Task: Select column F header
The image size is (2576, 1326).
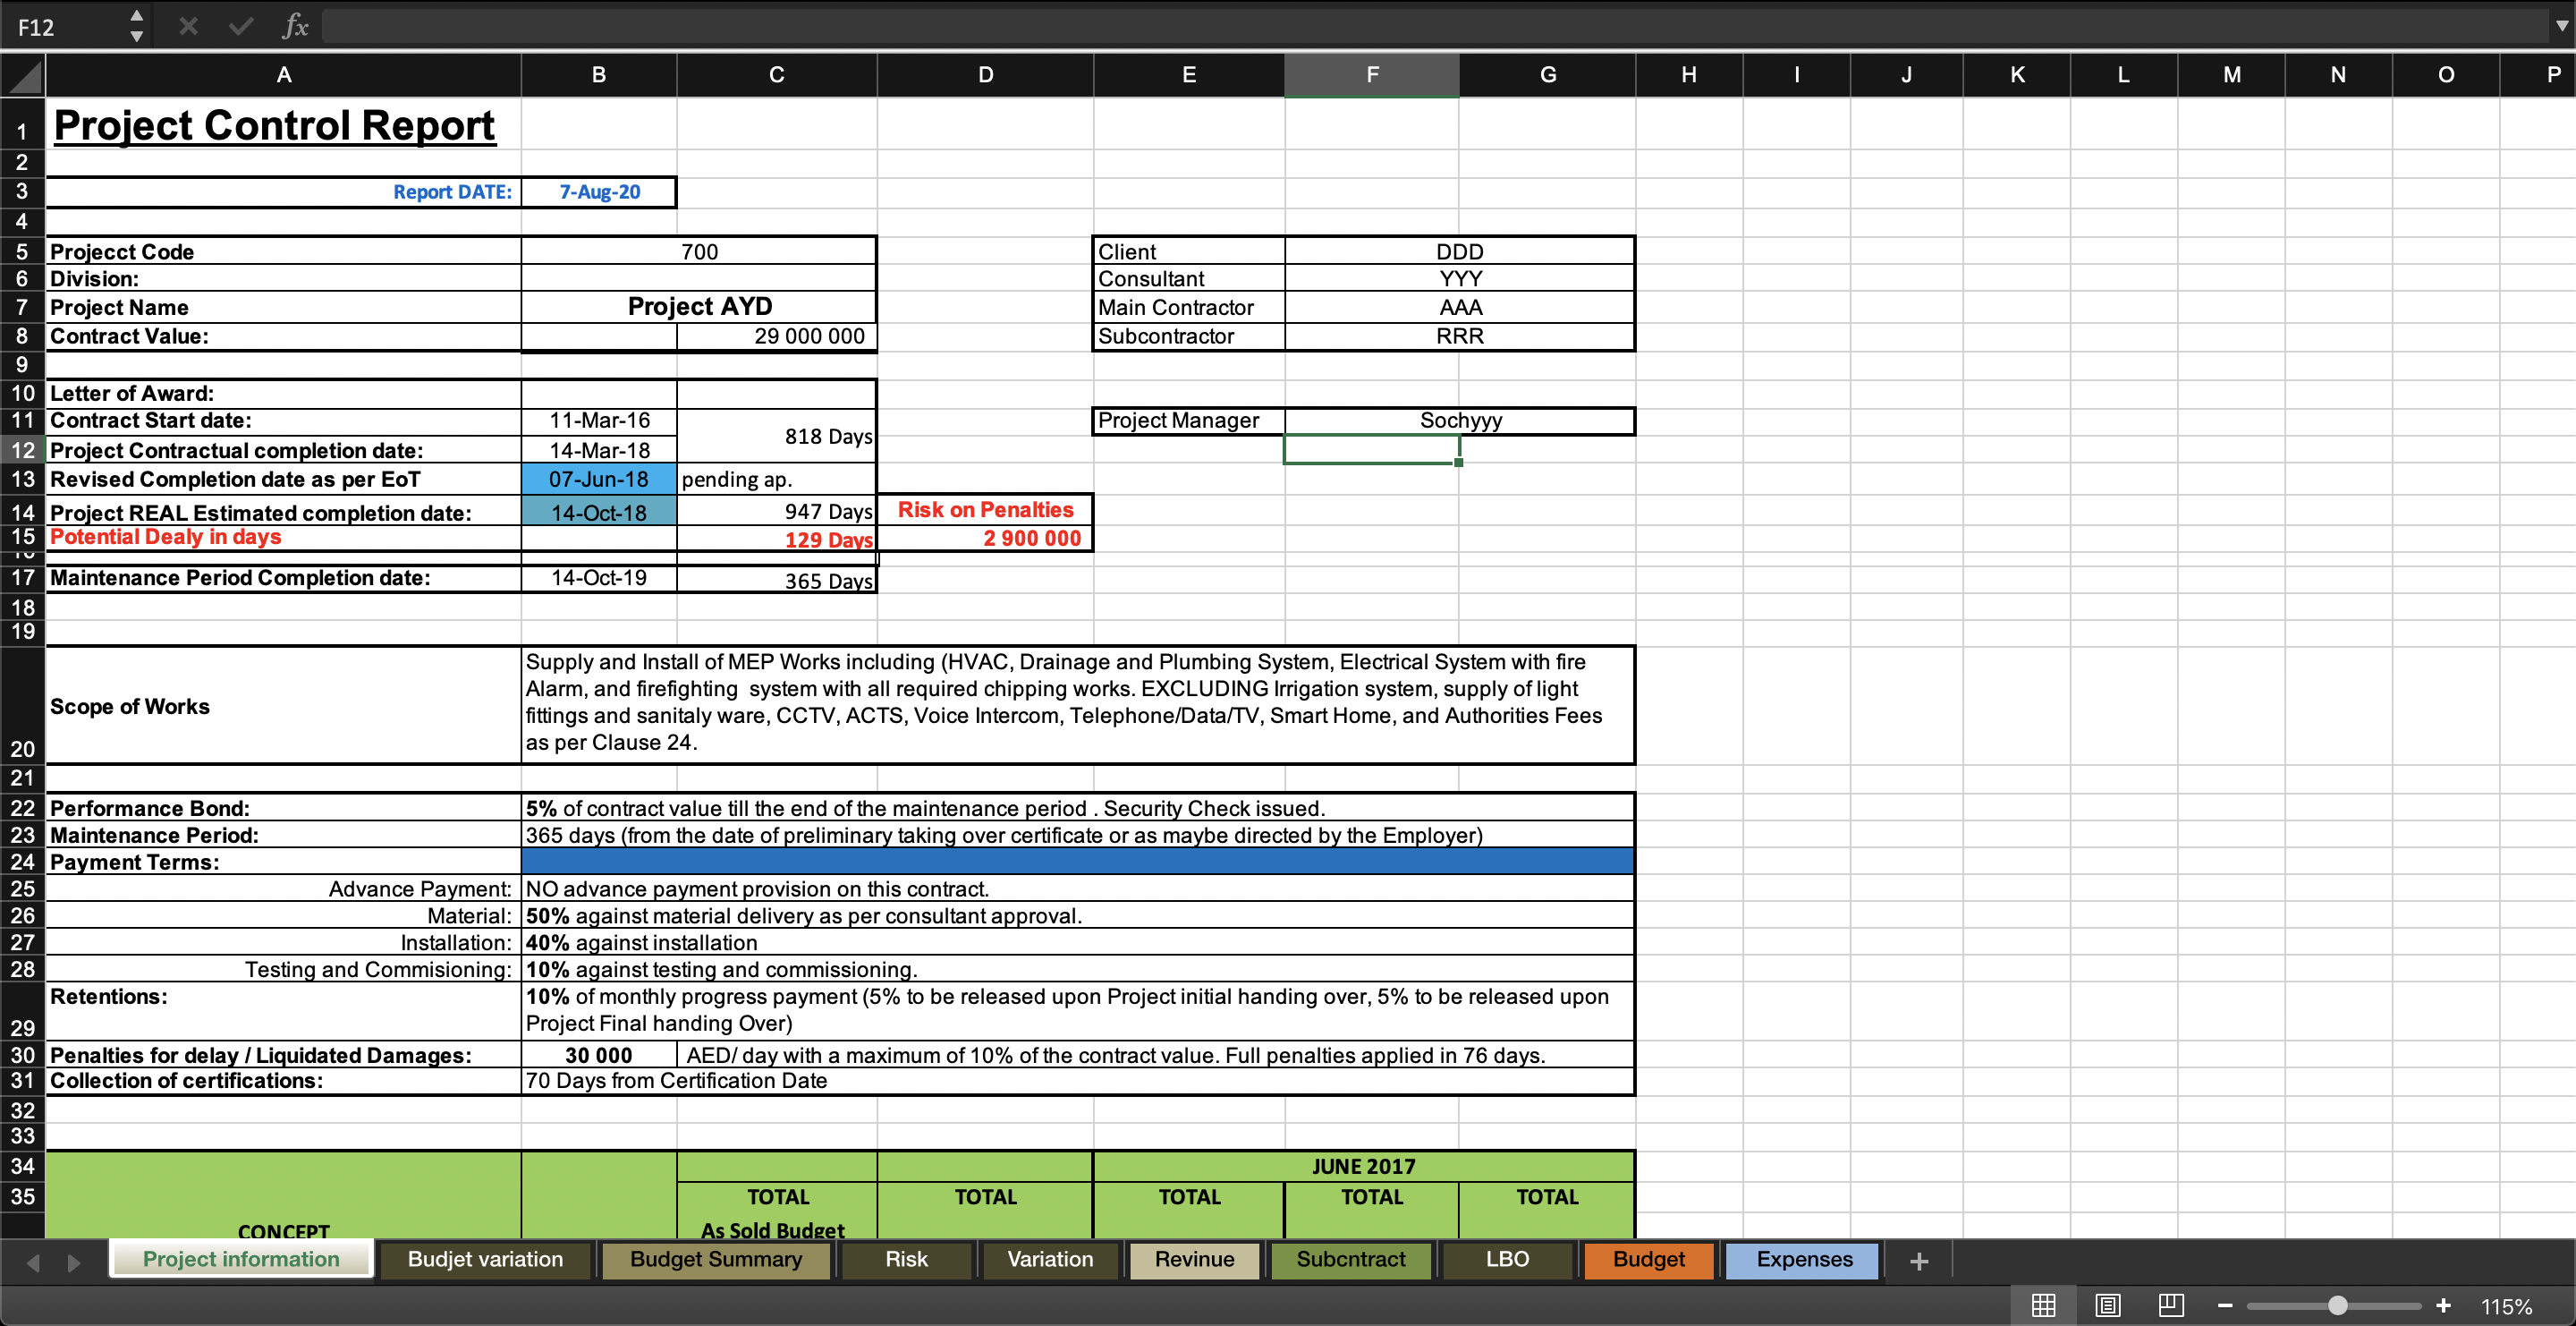Action: click(x=1372, y=75)
